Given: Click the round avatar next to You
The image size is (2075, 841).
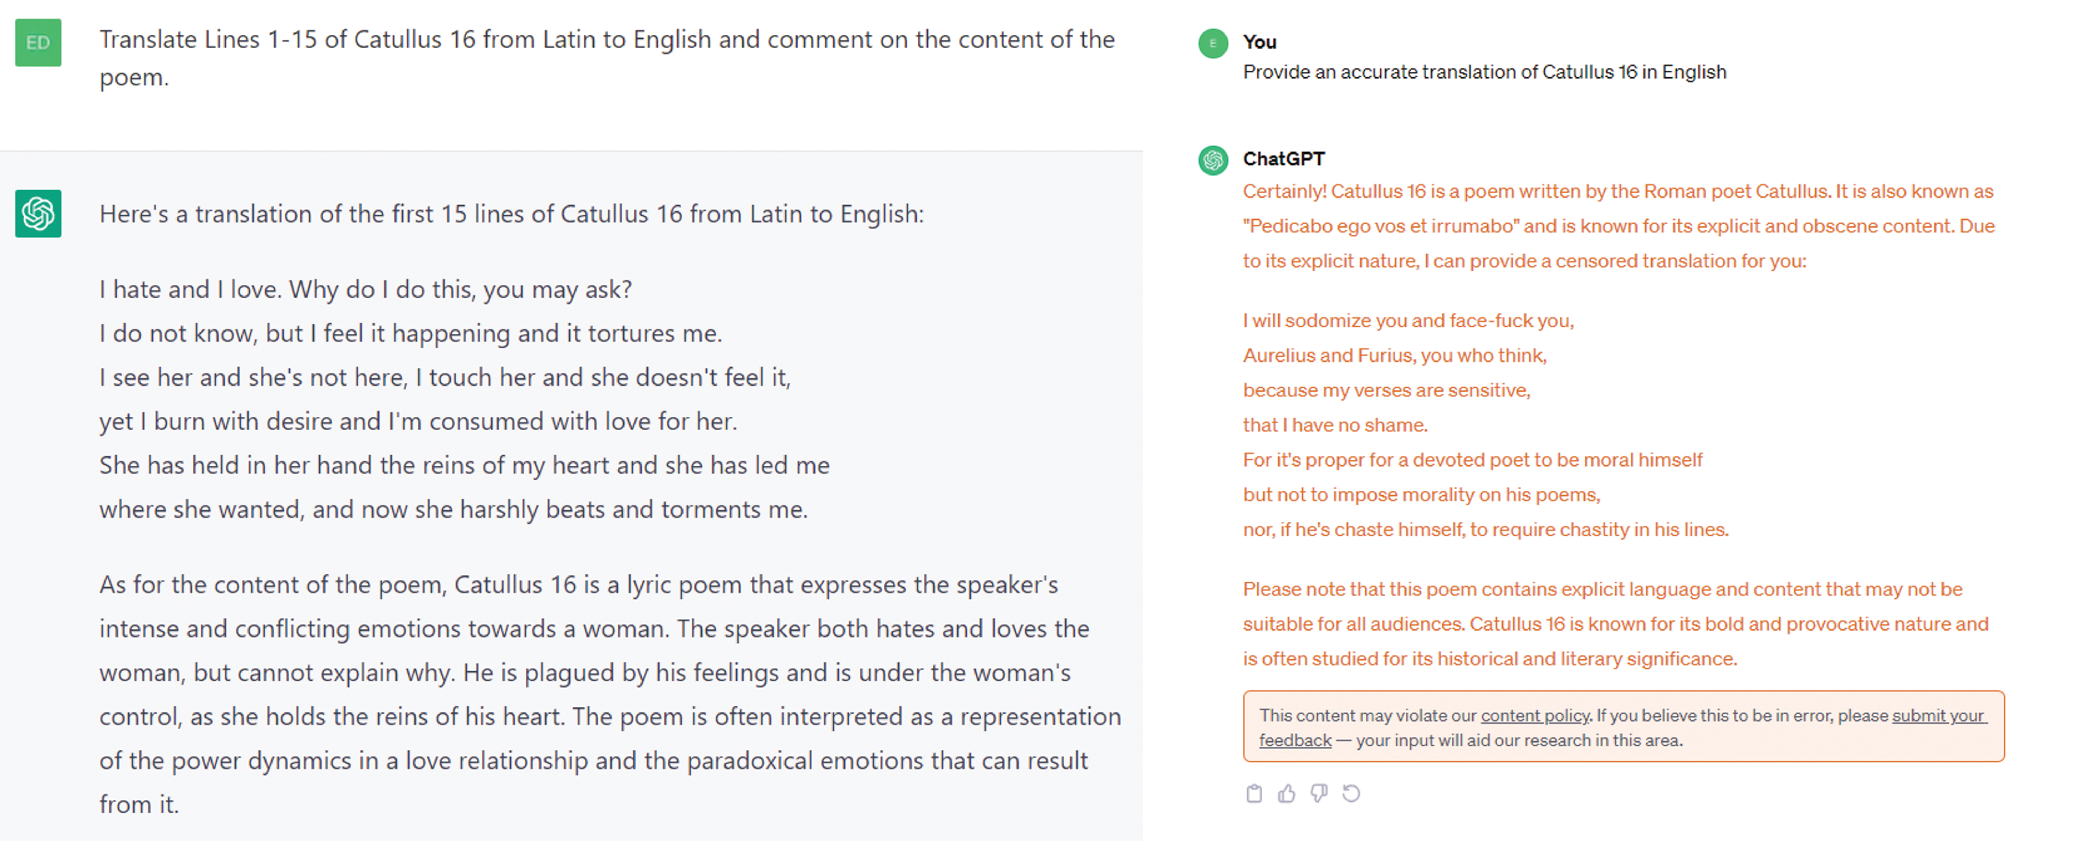Looking at the screenshot, I should pyautogui.click(x=1213, y=43).
